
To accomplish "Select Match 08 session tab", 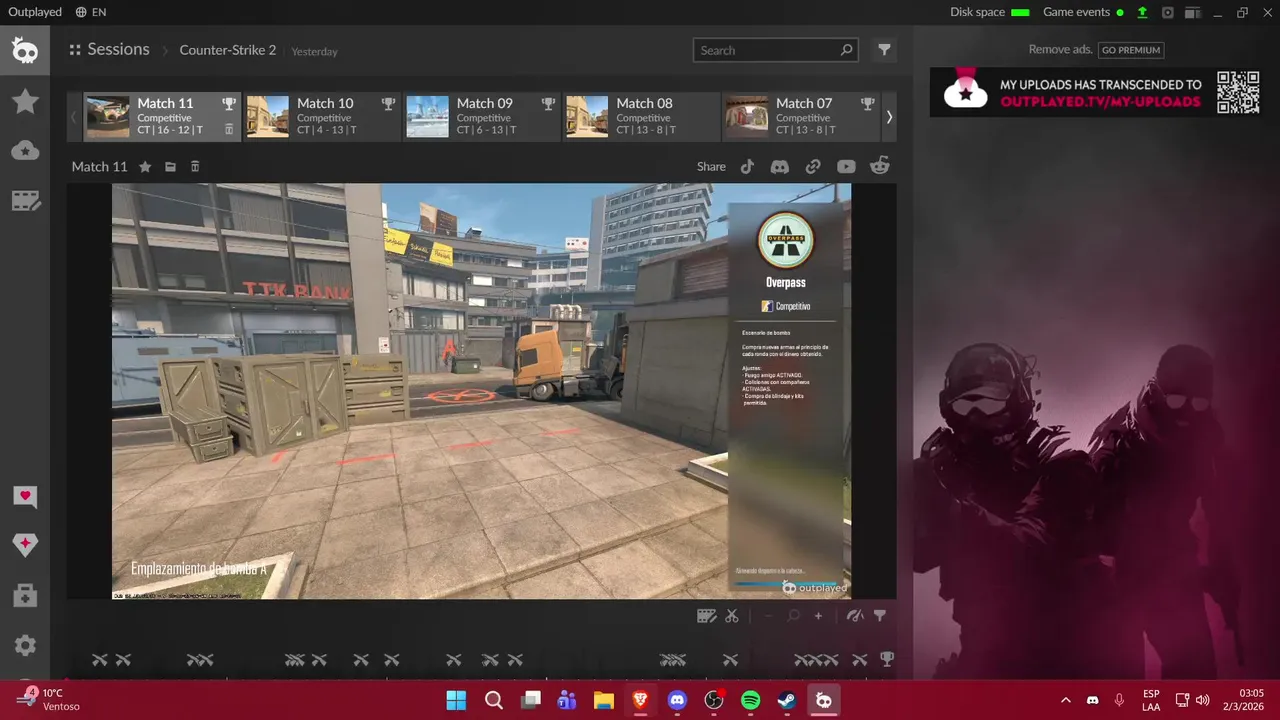I will pos(641,116).
